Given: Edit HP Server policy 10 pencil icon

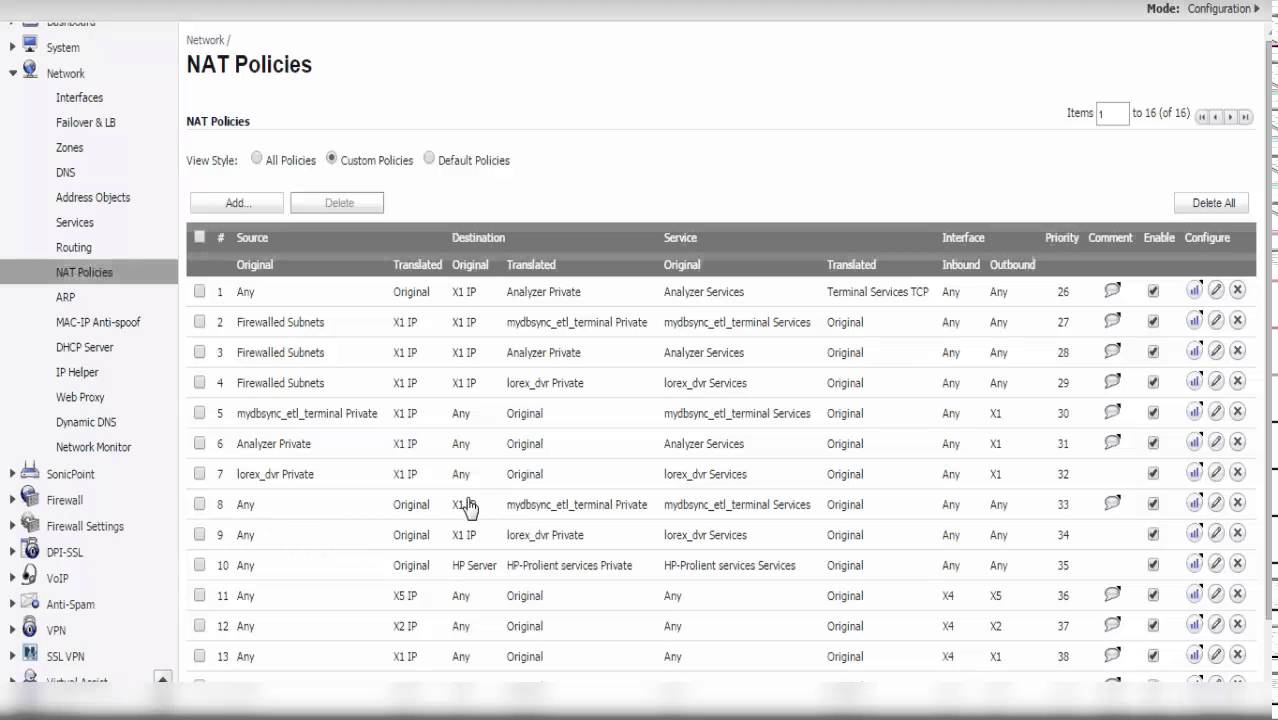Looking at the screenshot, I should pyautogui.click(x=1216, y=564).
